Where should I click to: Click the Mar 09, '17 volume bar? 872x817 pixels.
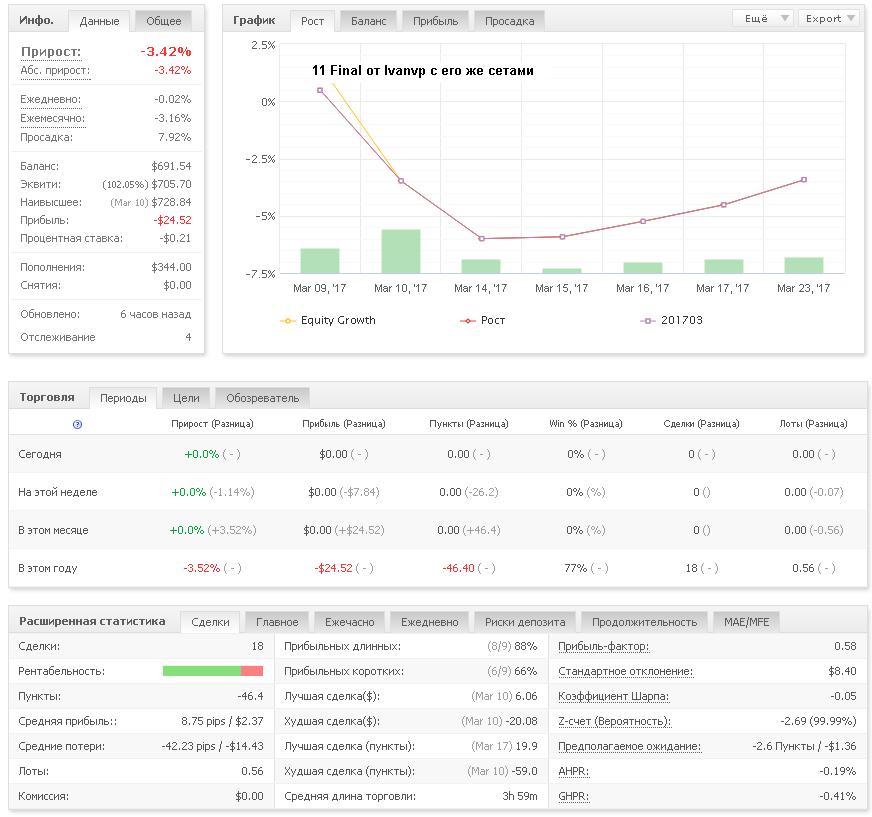coord(320,261)
